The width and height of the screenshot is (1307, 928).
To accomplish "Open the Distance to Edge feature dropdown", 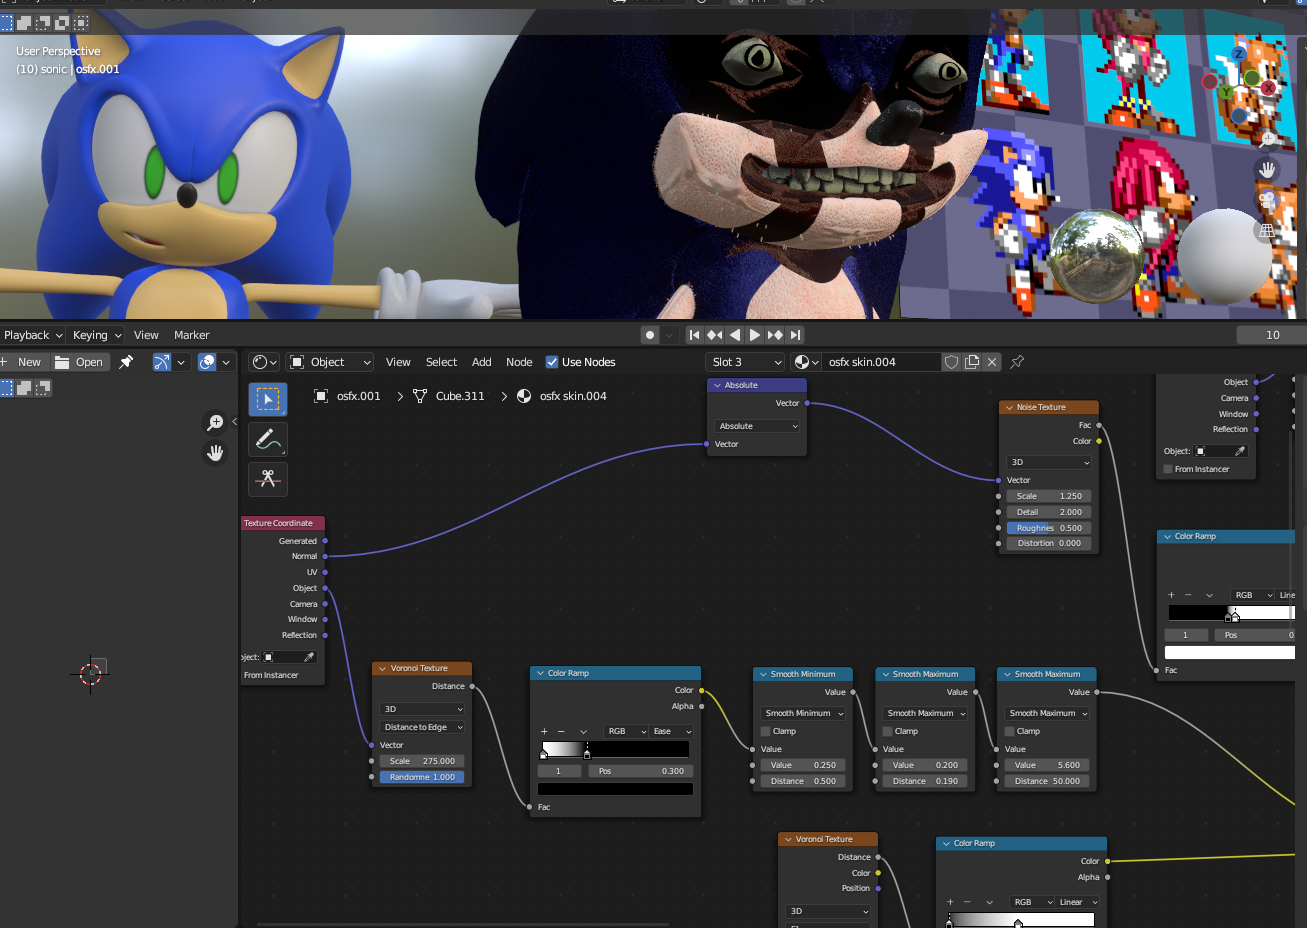I will click(x=423, y=727).
